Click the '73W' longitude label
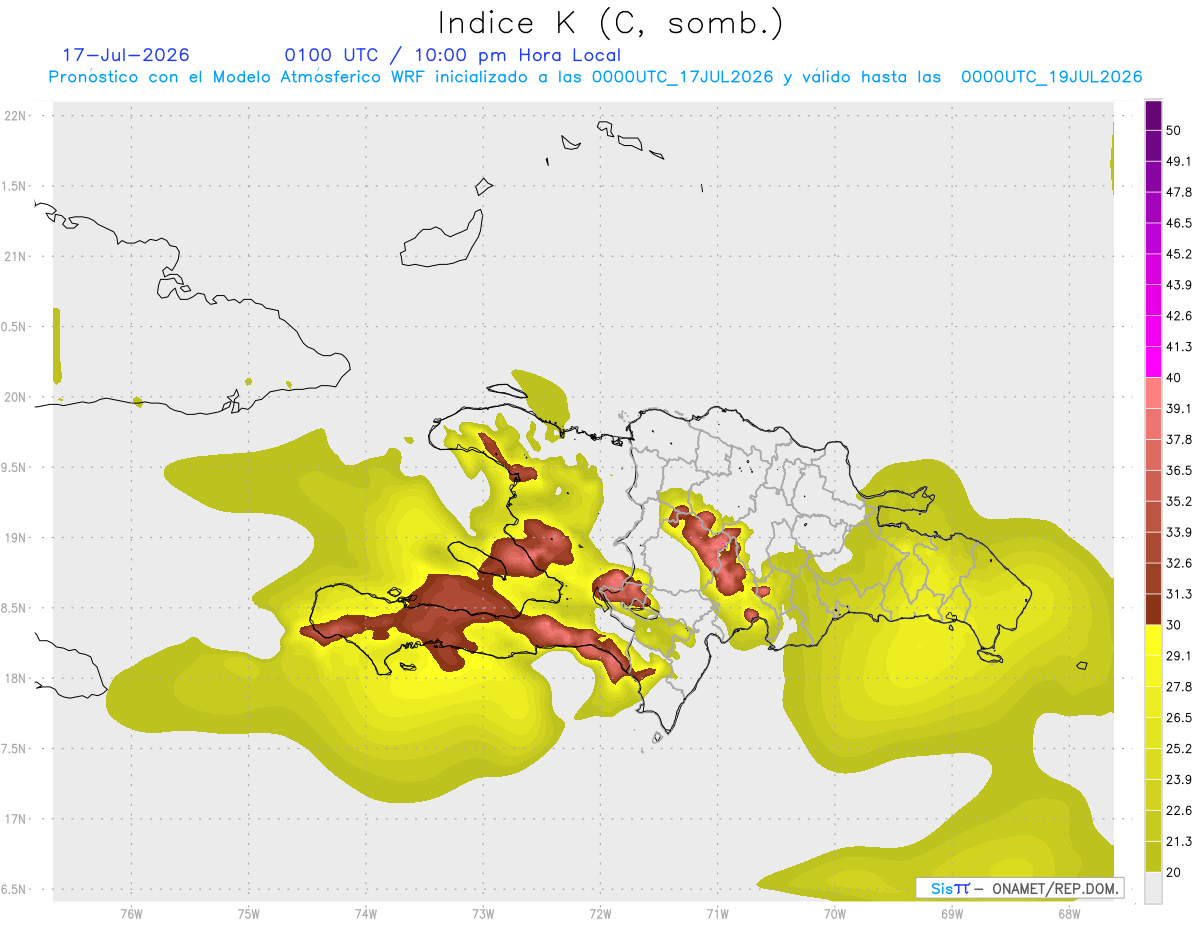 coord(483,913)
